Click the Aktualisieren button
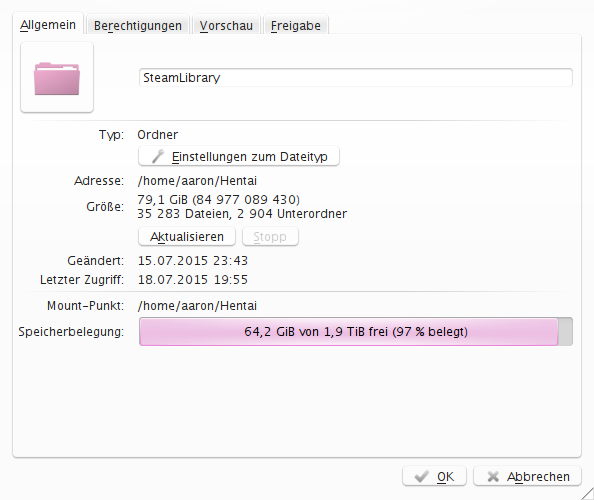 [187, 236]
